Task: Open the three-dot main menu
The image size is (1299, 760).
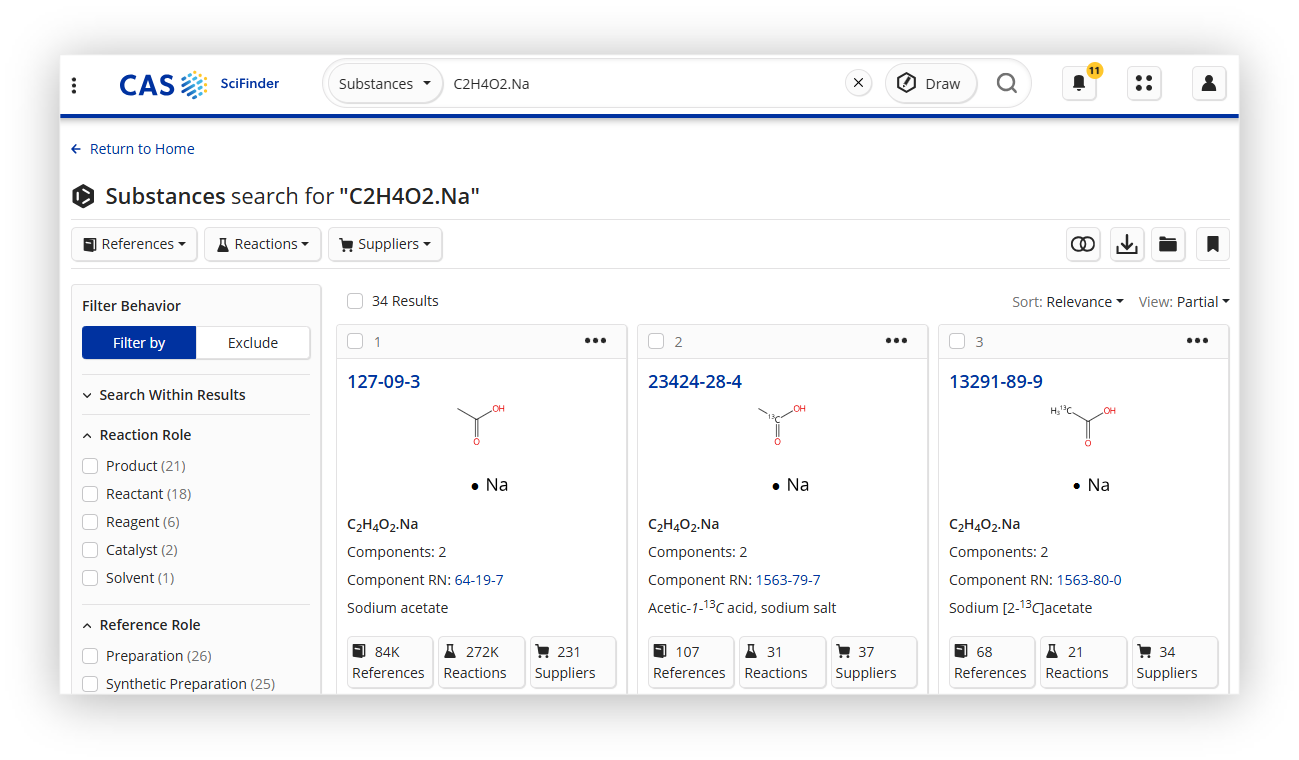Action: pos(74,85)
